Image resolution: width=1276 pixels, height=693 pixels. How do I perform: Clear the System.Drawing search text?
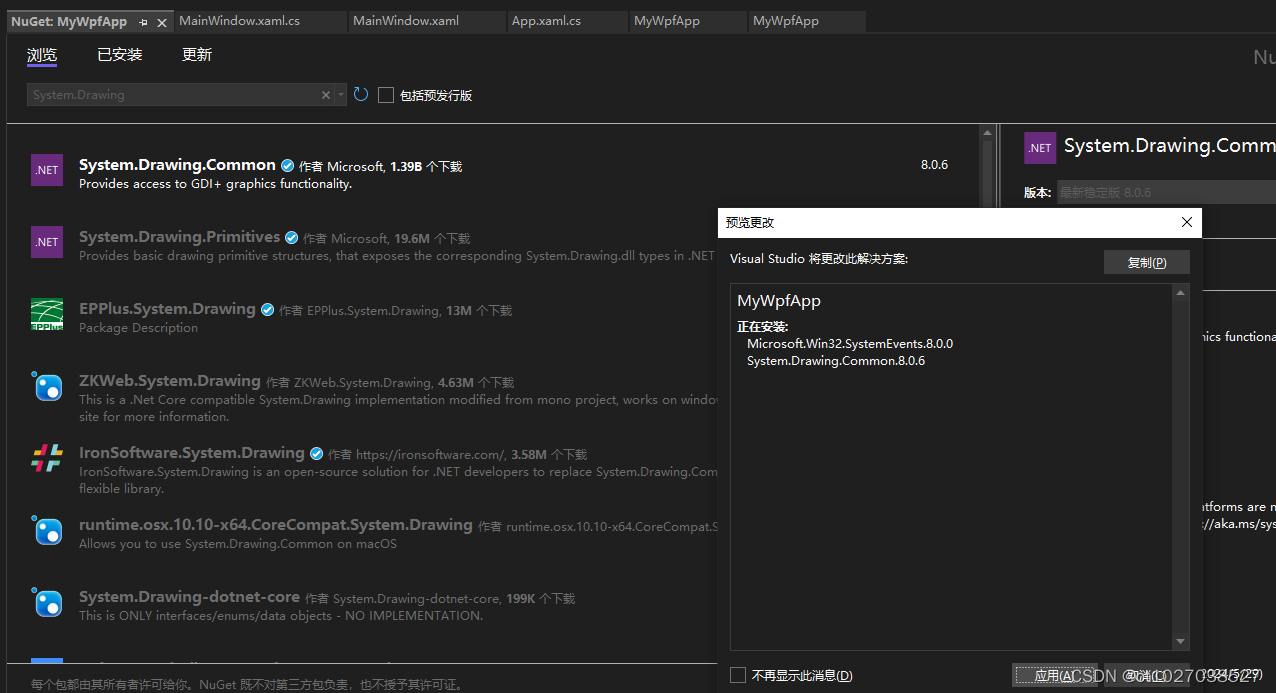point(325,94)
